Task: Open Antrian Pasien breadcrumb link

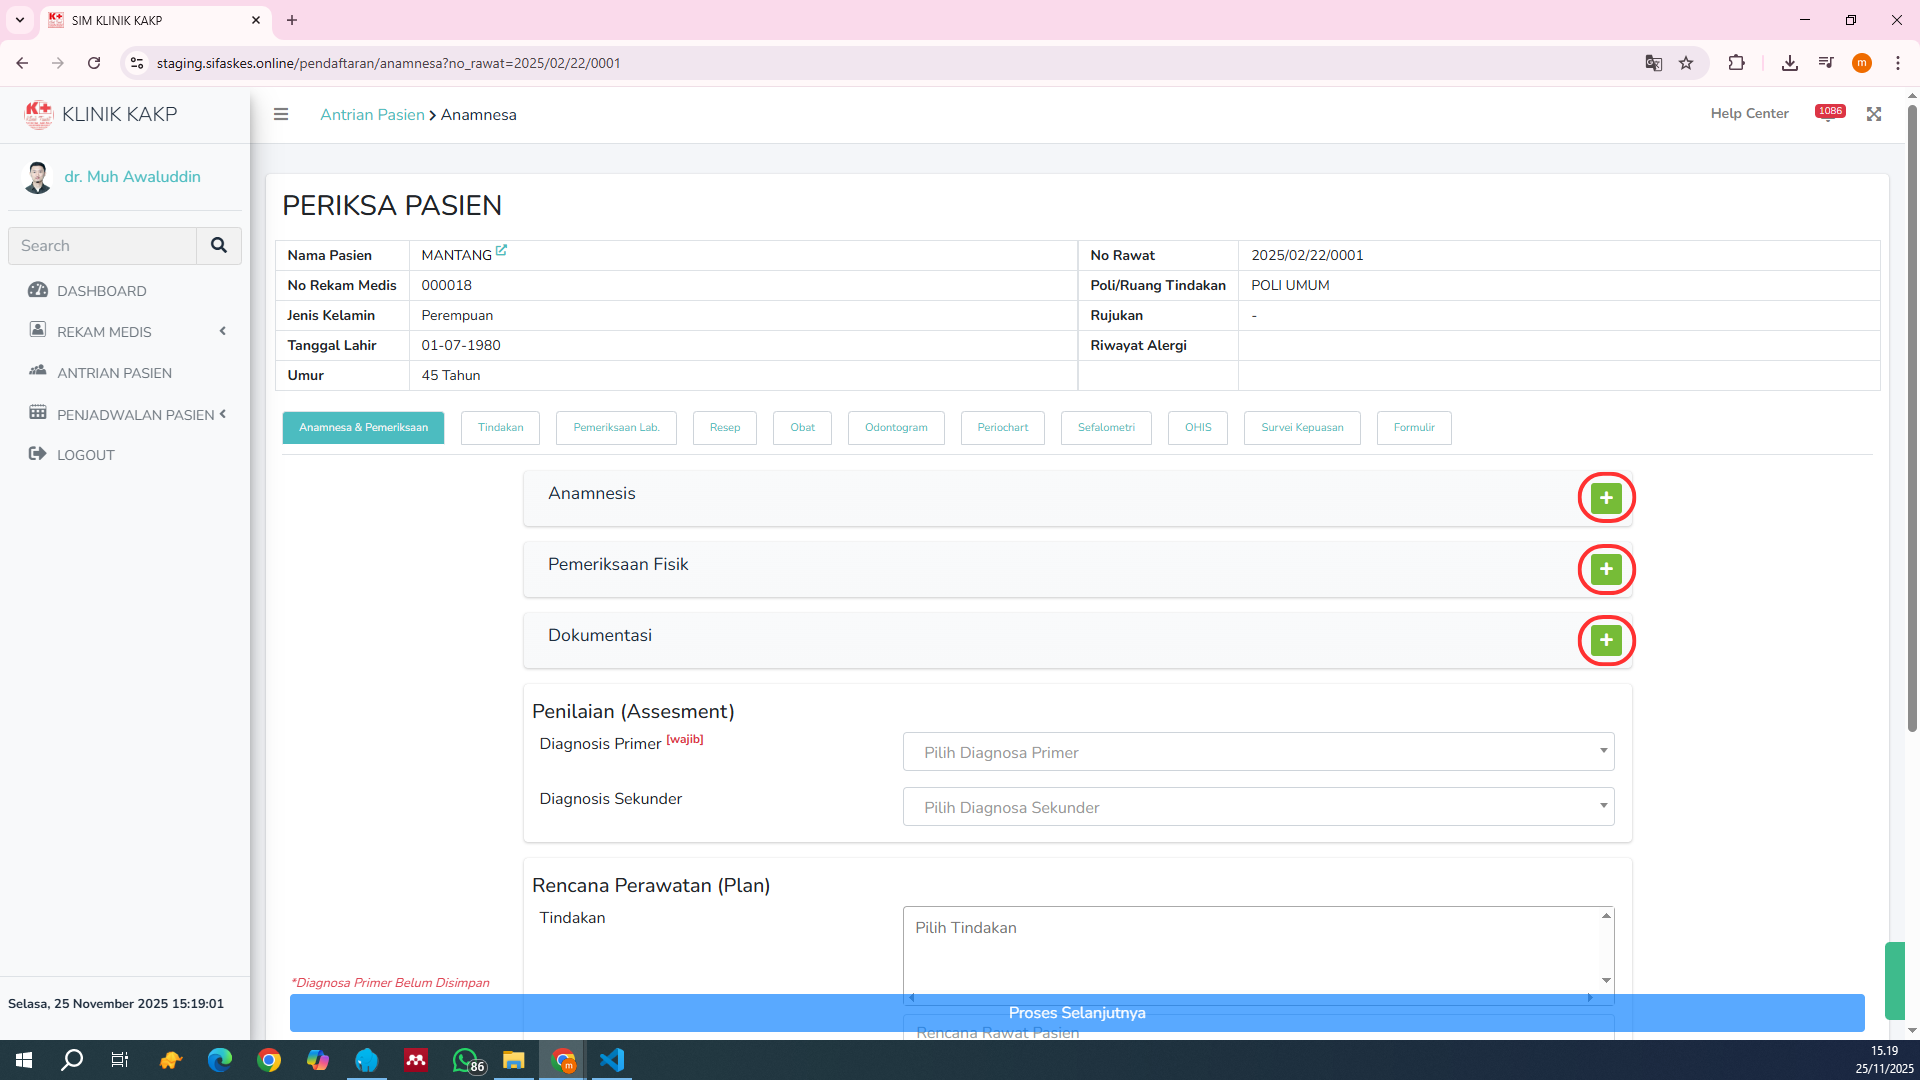Action: pos(372,114)
